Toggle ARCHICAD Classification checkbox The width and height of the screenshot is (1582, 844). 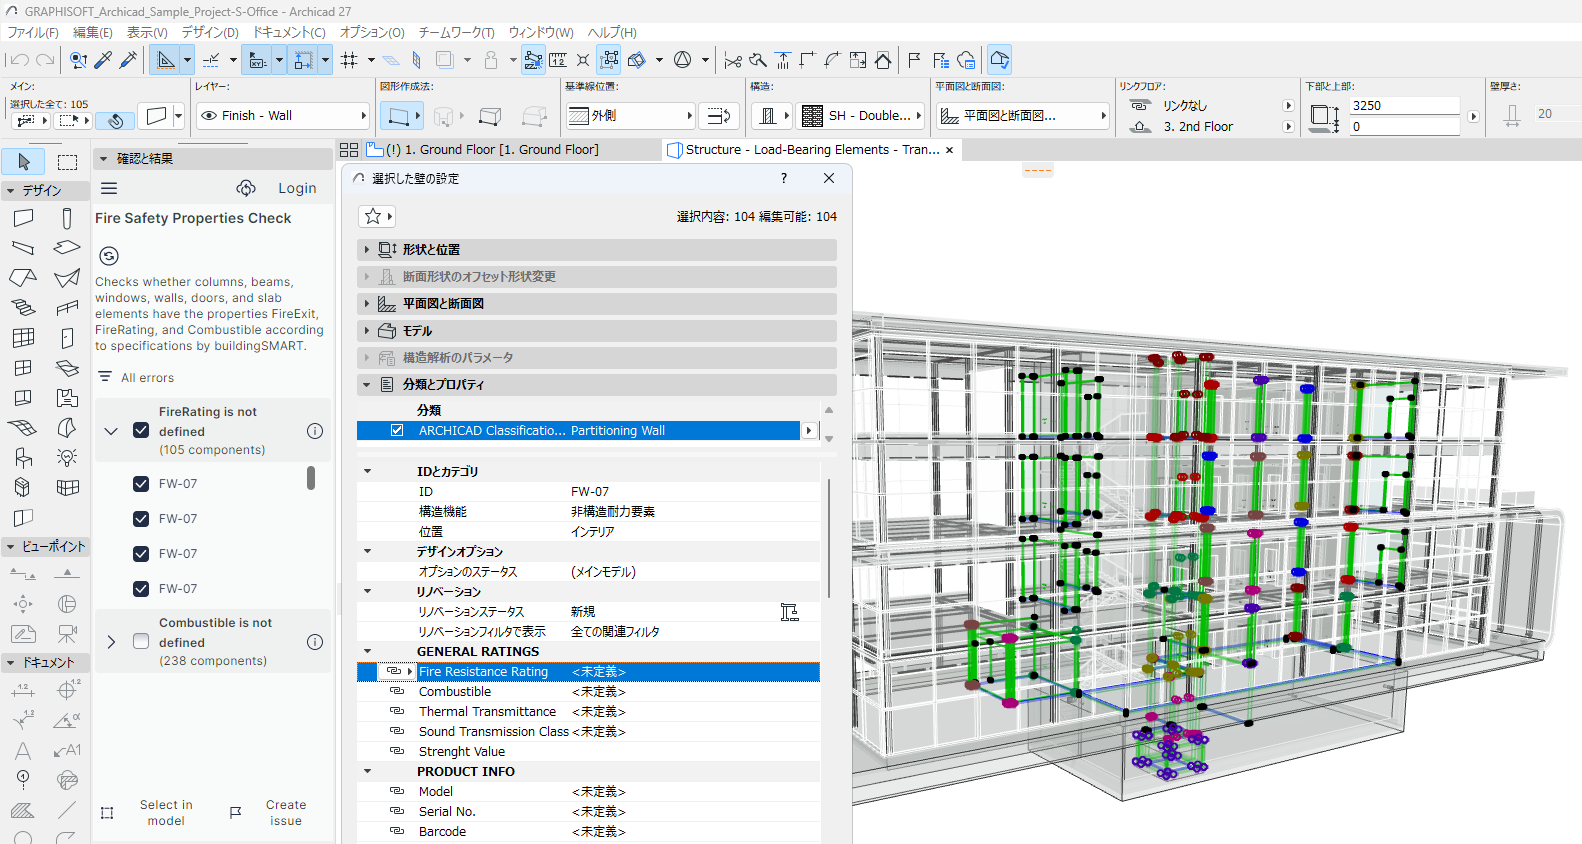(397, 431)
